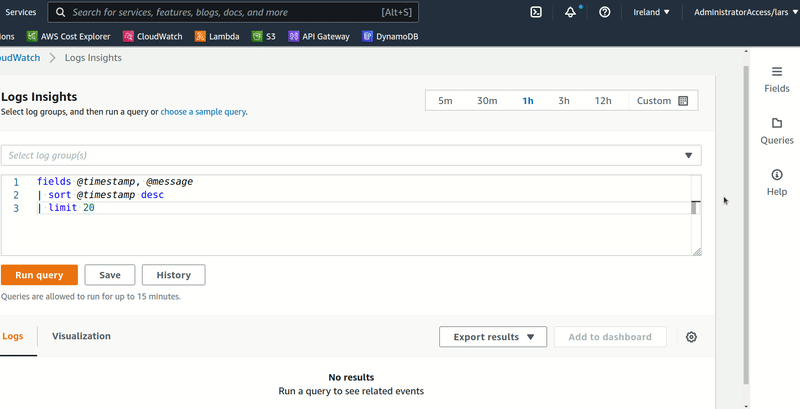
Task: Open the query History button
Action: click(173, 275)
